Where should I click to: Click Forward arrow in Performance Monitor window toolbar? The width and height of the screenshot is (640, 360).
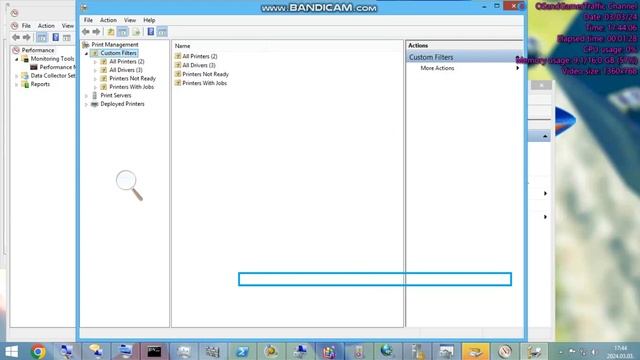click(27, 38)
